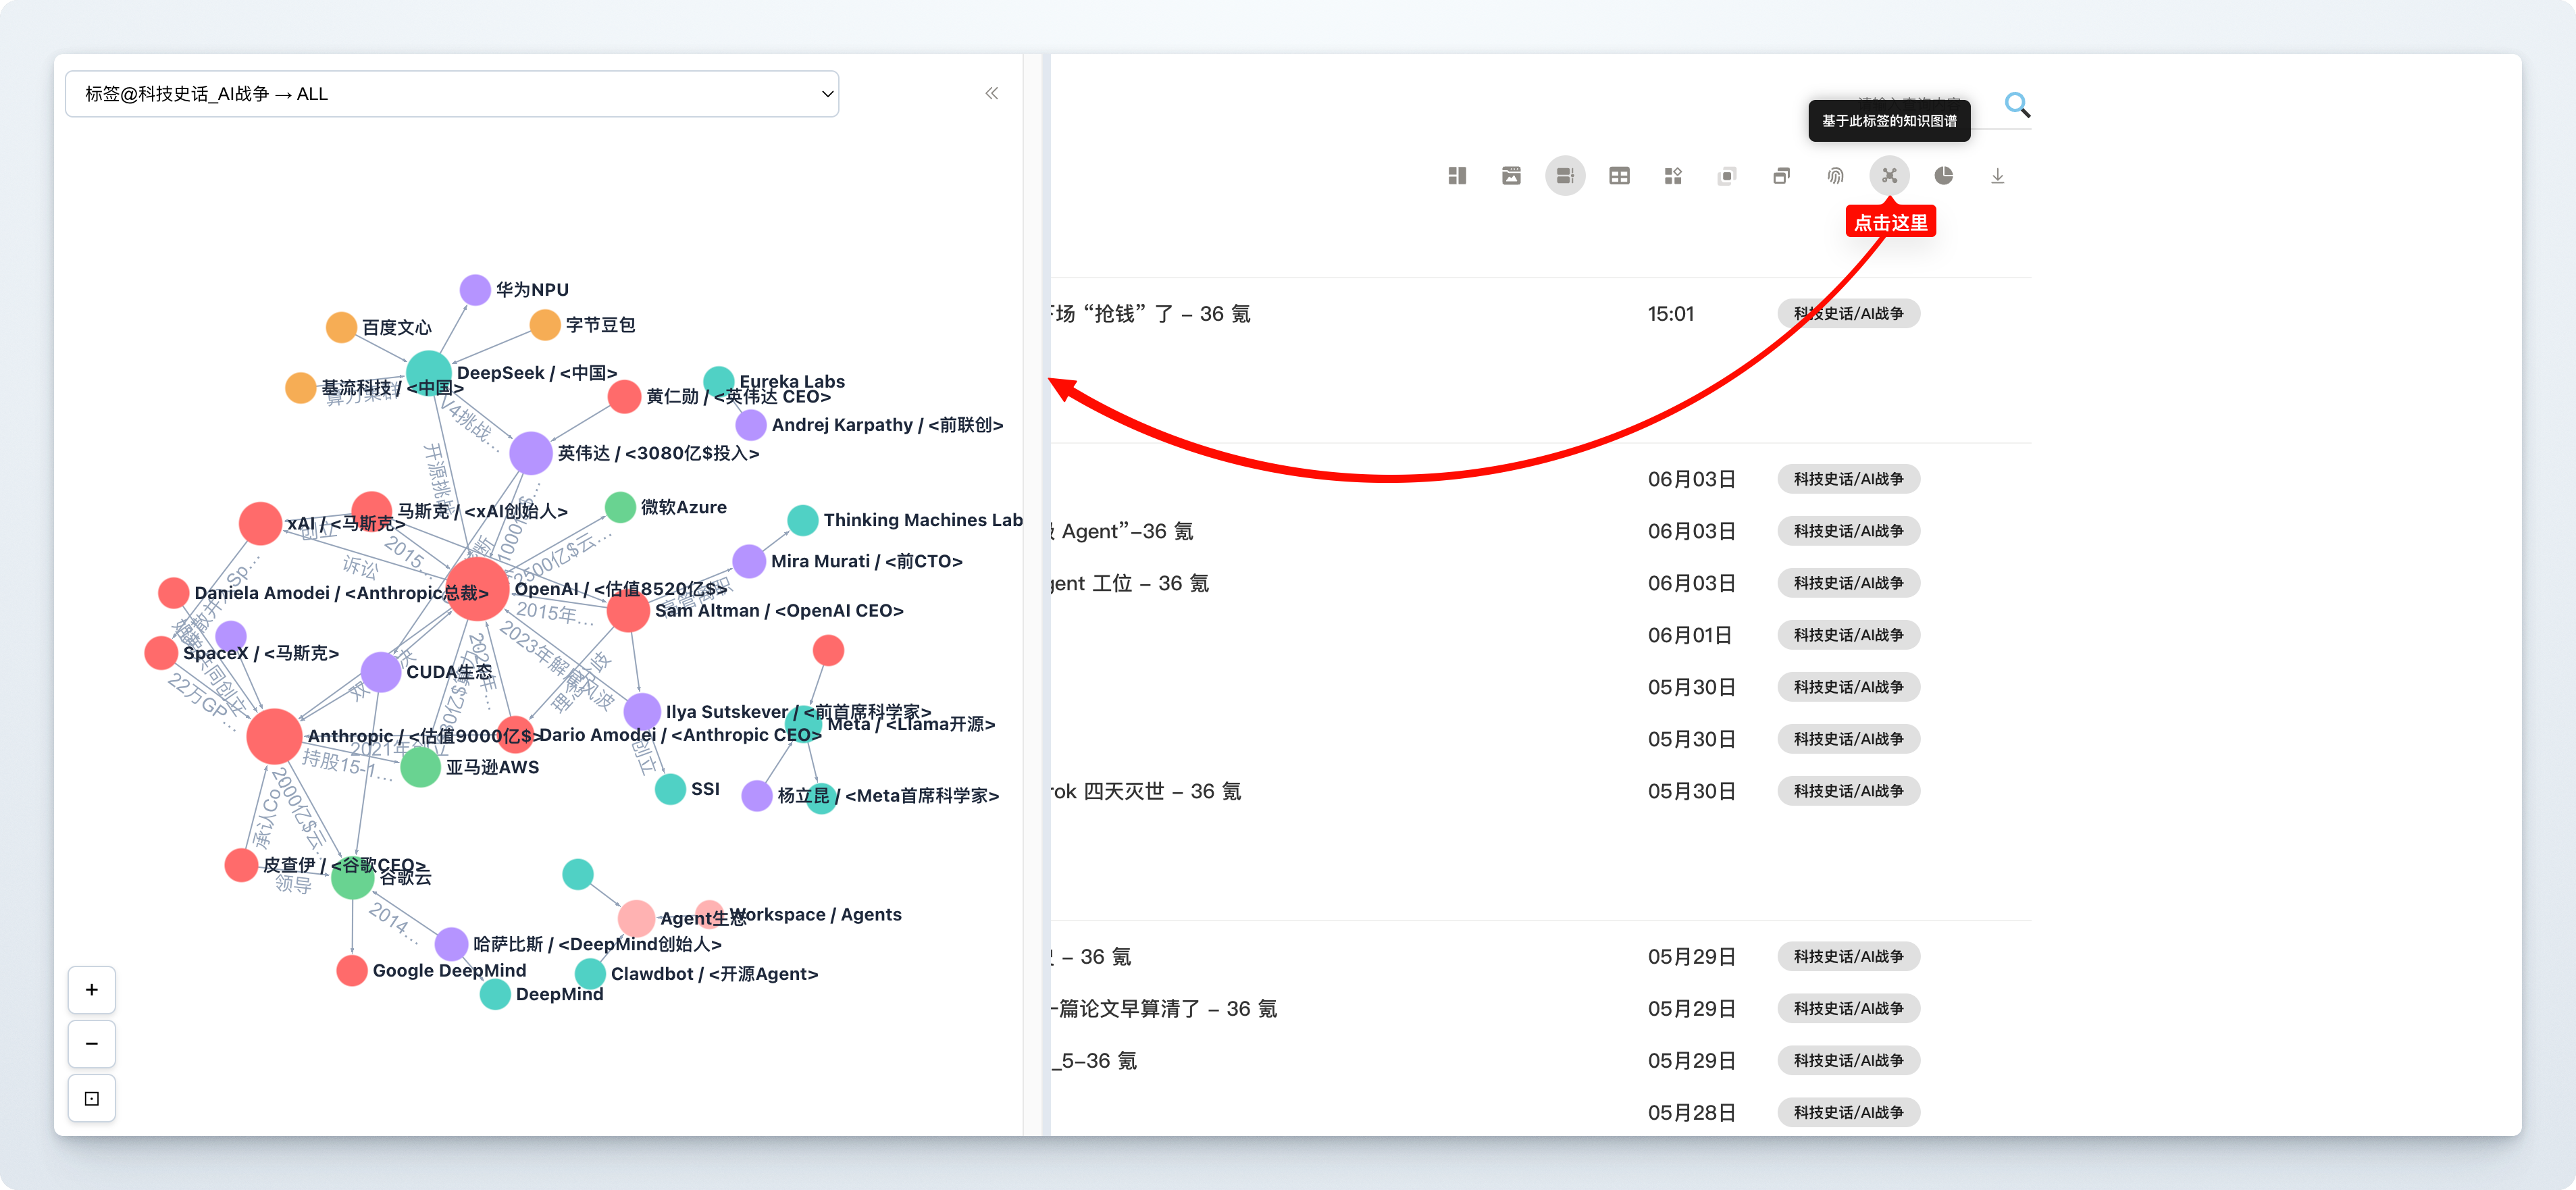2576x1190 pixels.
Task: Zoom out the graph with minus button
Action: coord(92,1043)
